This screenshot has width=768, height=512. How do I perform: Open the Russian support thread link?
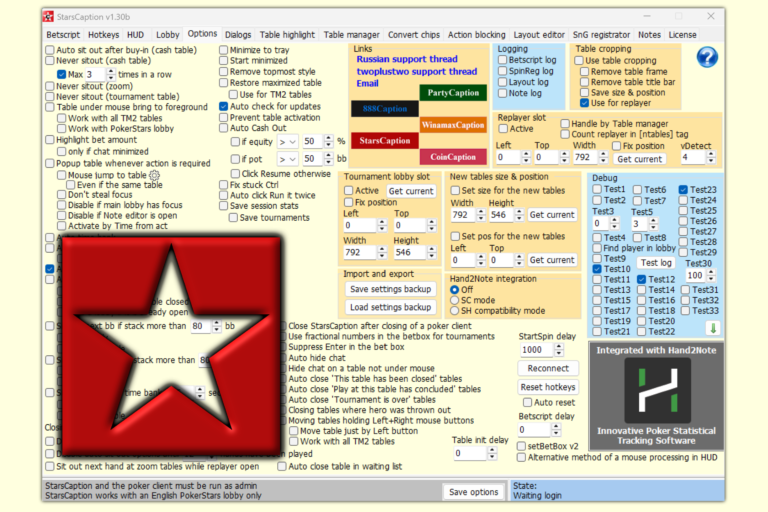(407, 59)
